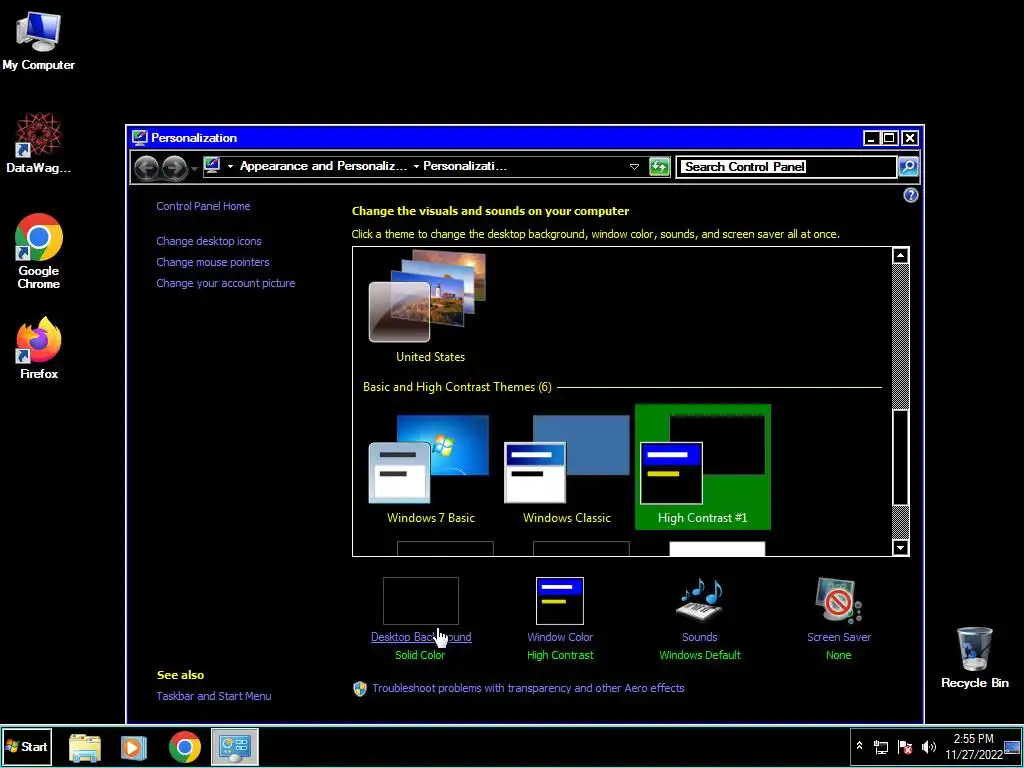The height and width of the screenshot is (768, 1024).
Task: Open the taskbar clock and date
Action: [x=973, y=746]
